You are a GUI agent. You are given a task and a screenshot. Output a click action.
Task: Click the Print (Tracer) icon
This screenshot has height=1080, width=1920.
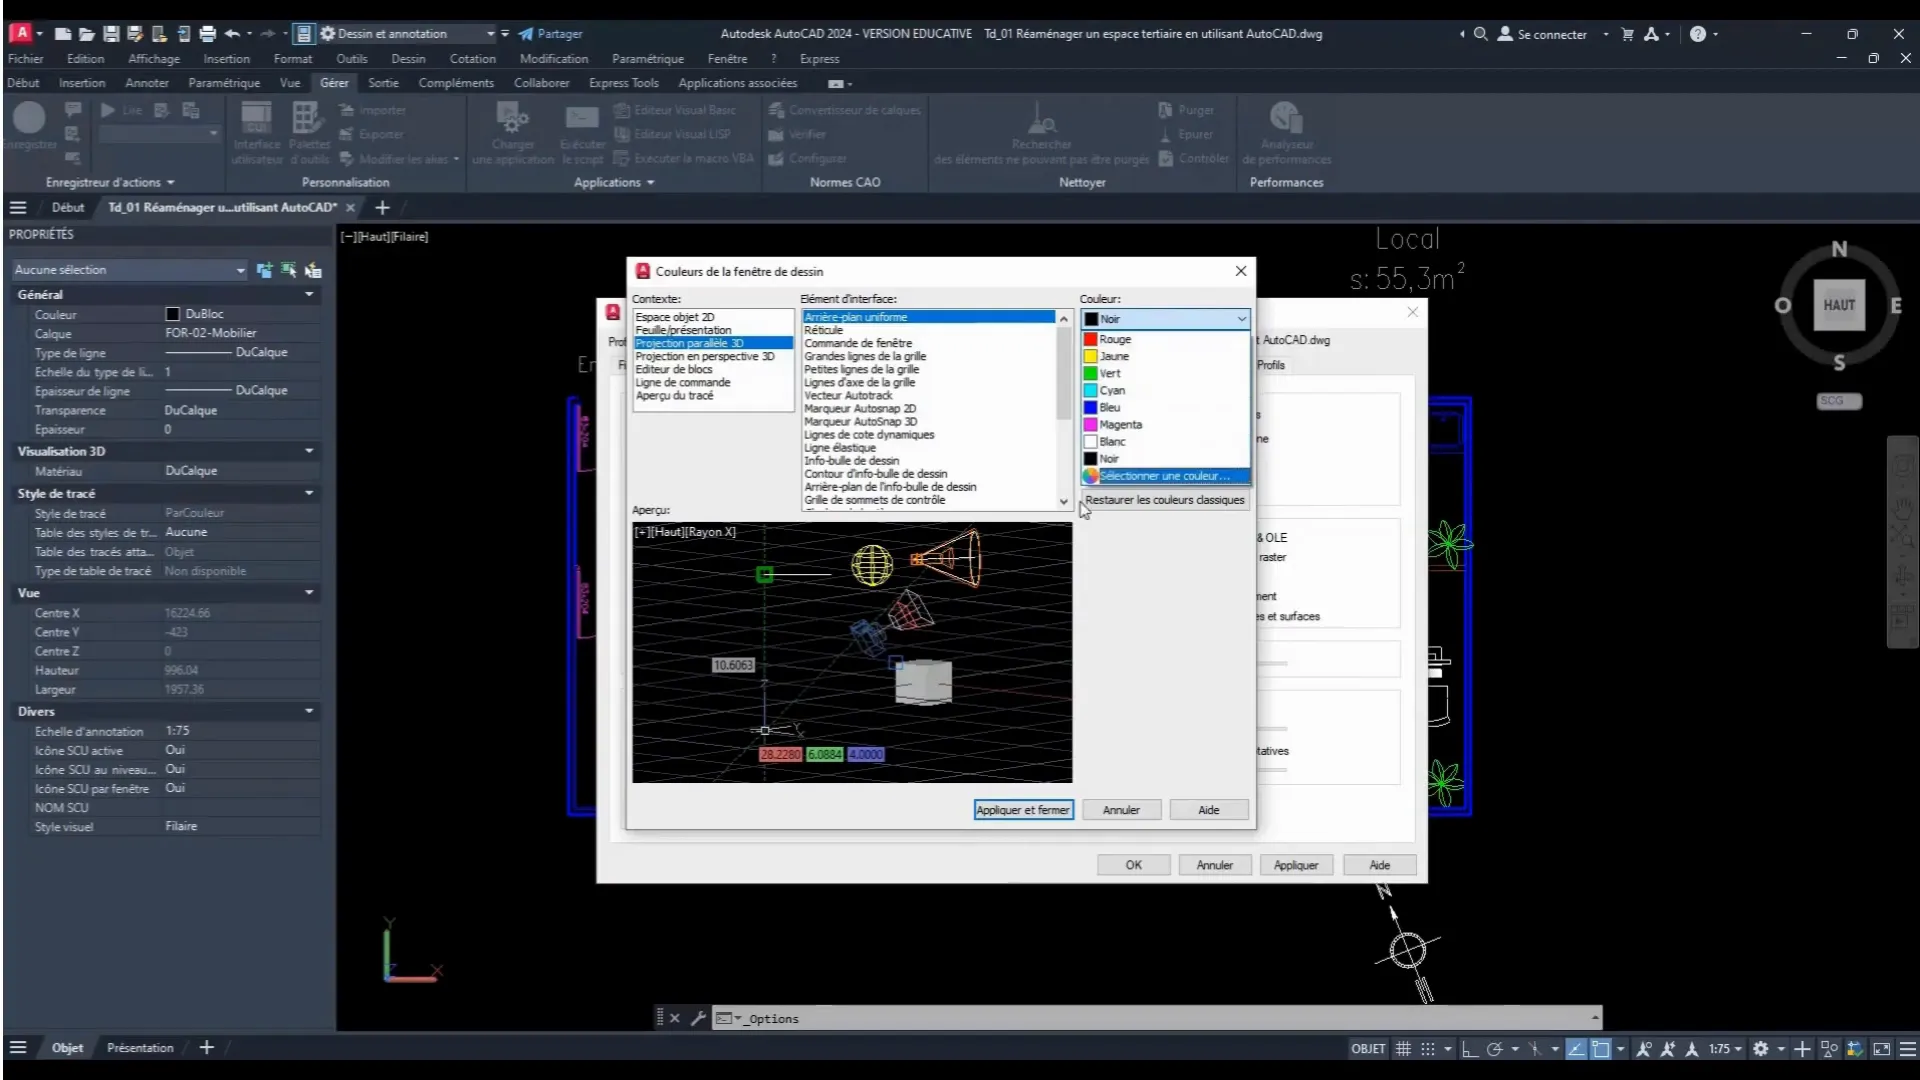208,34
